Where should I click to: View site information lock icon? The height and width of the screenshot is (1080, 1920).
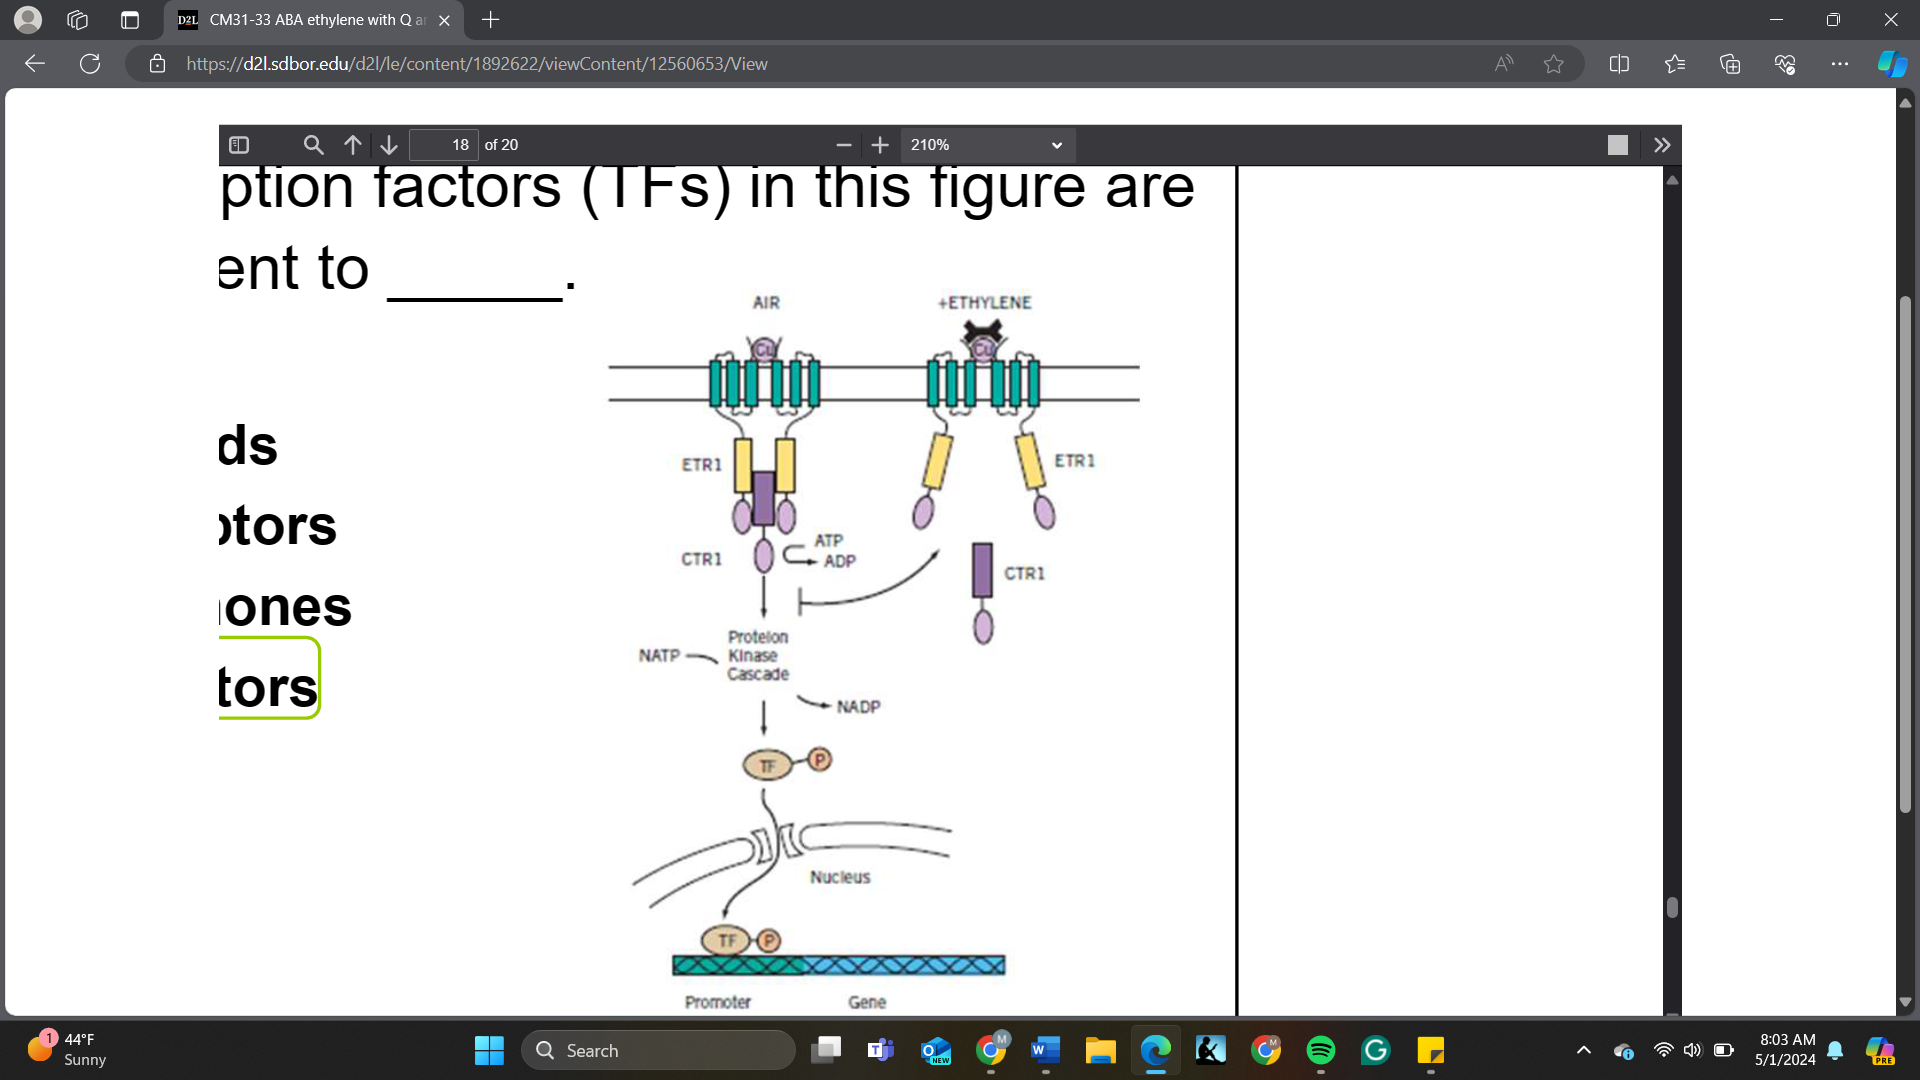click(x=157, y=63)
